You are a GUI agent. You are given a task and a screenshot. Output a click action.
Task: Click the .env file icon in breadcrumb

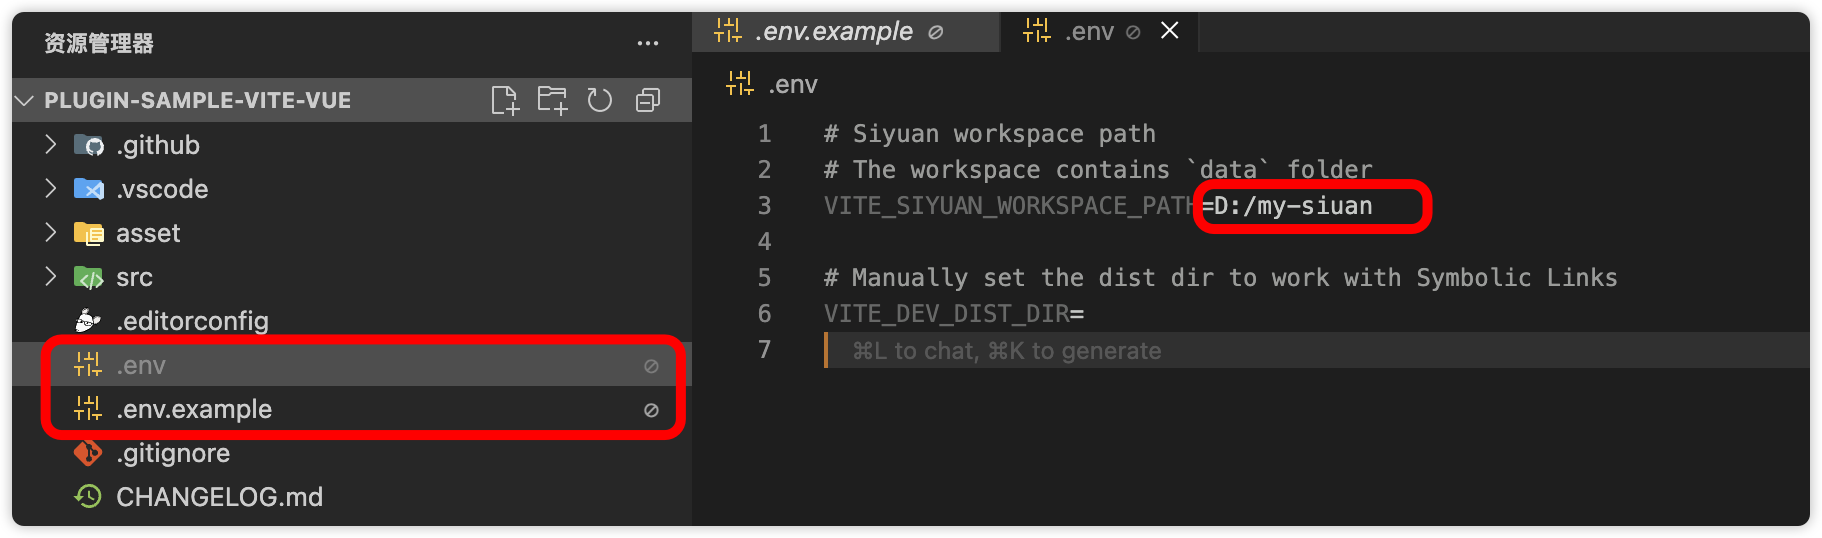pyautogui.click(x=740, y=84)
